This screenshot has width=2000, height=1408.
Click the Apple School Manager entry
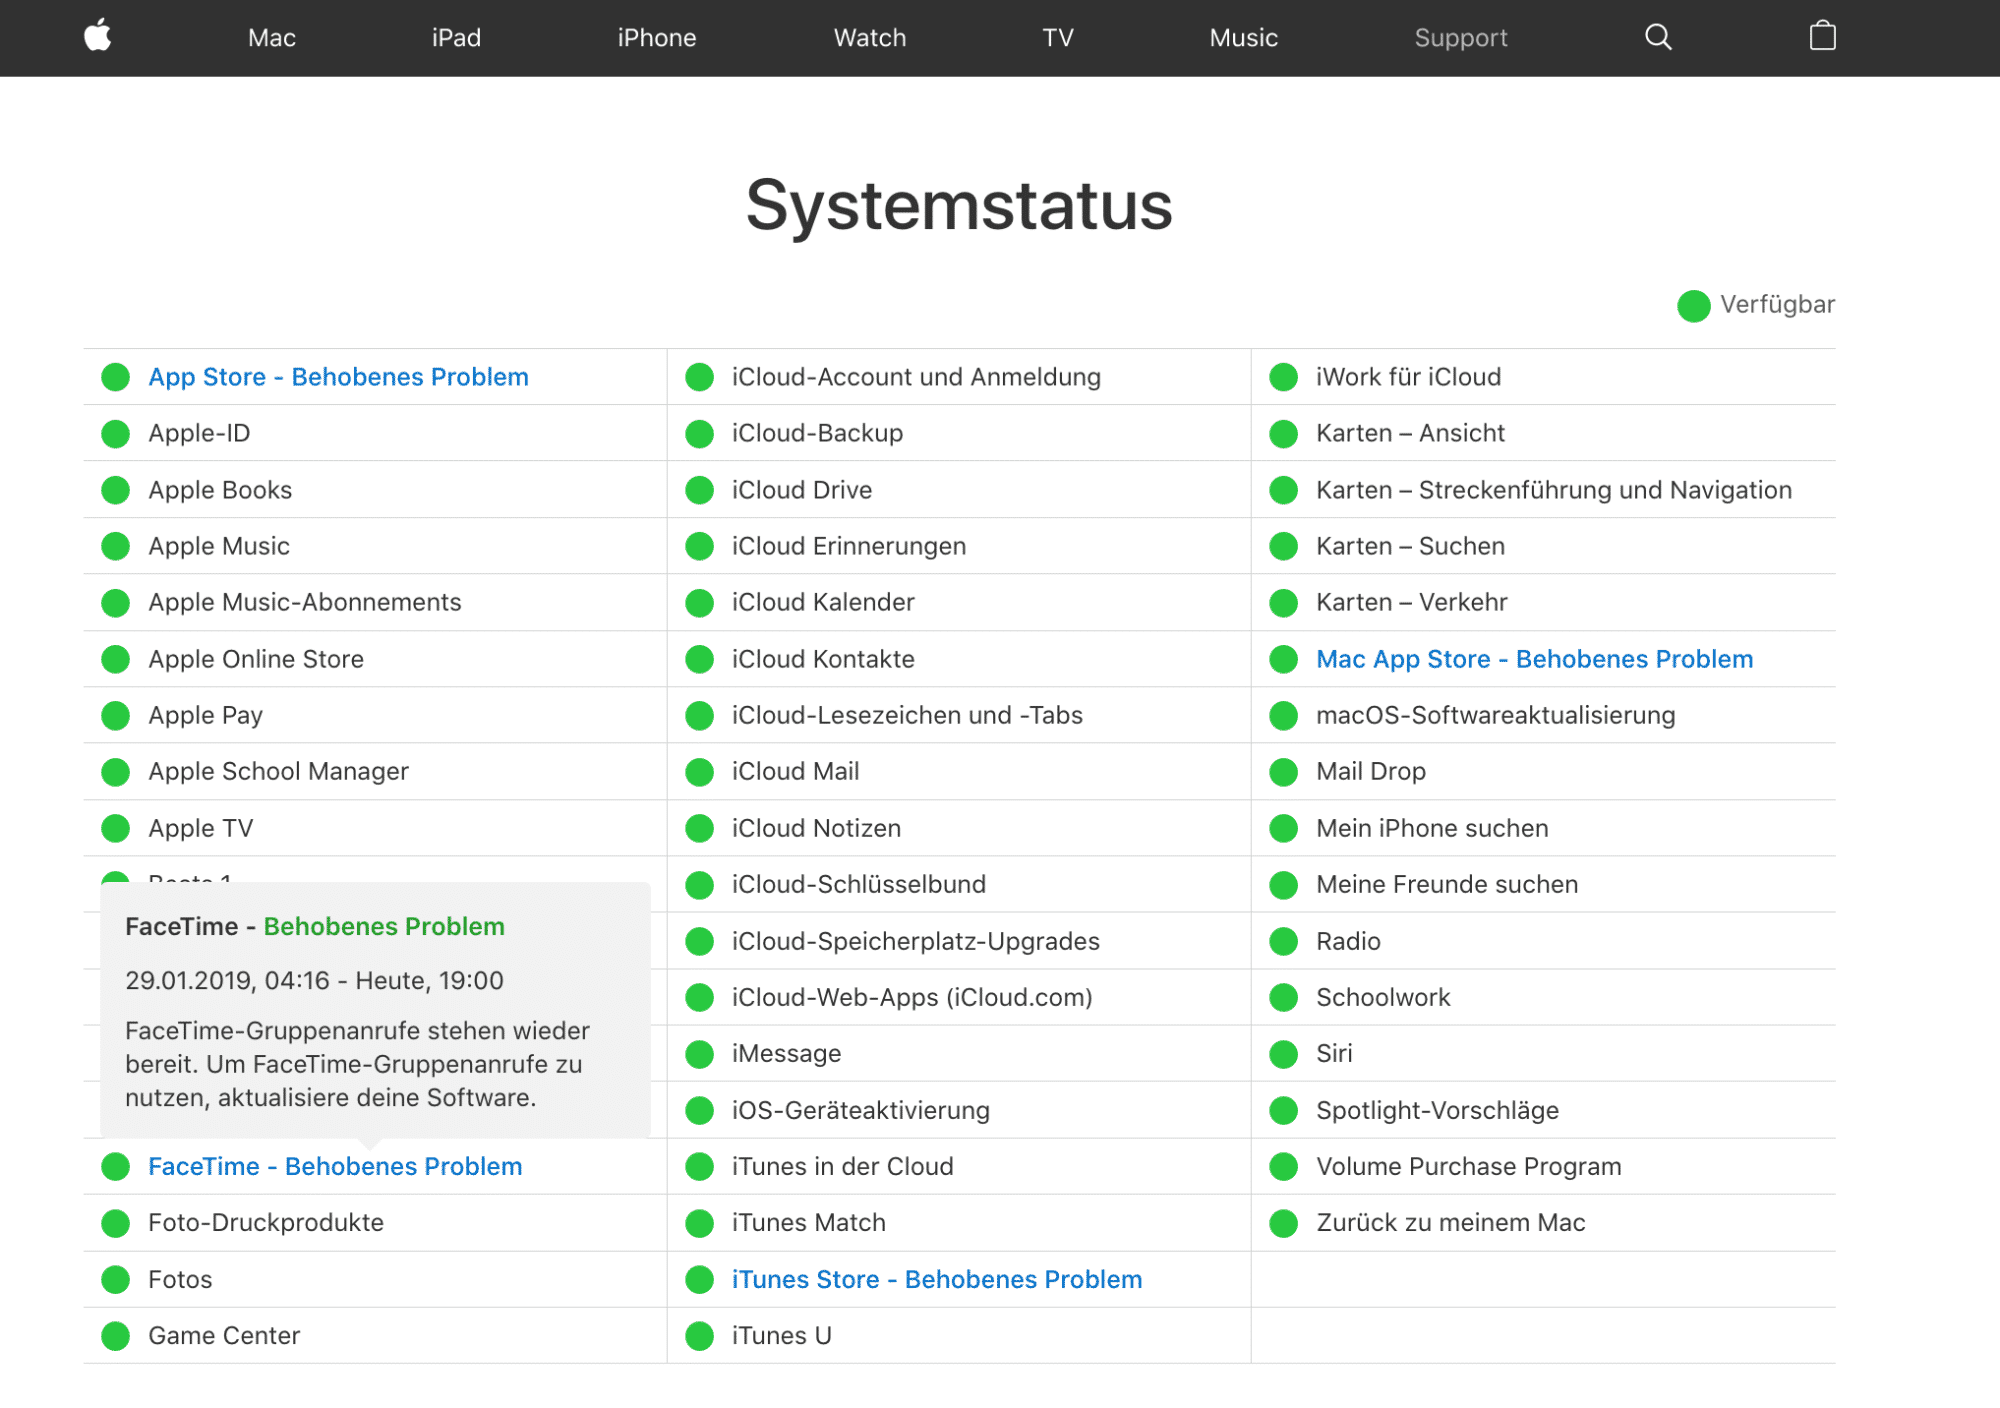coord(279,771)
